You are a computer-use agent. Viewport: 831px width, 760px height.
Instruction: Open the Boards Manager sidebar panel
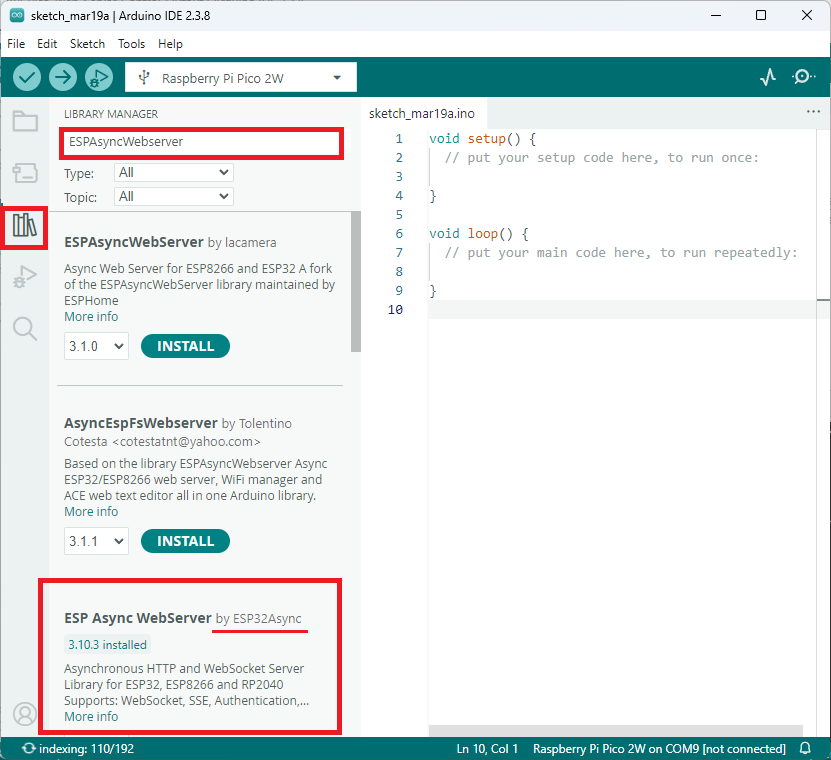[x=25, y=173]
